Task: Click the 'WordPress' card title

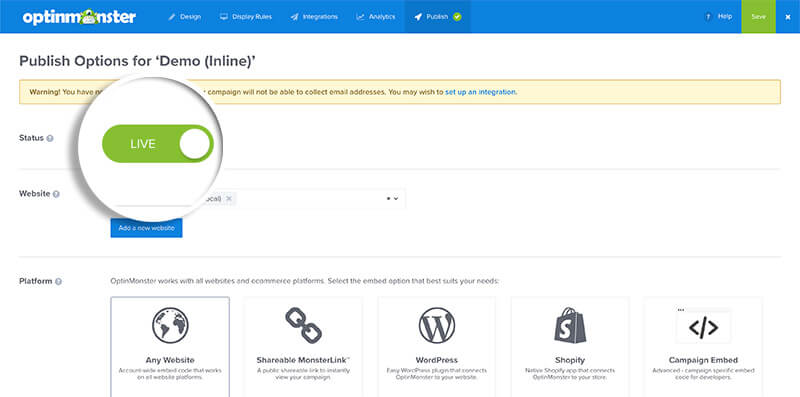Action: tap(437, 360)
